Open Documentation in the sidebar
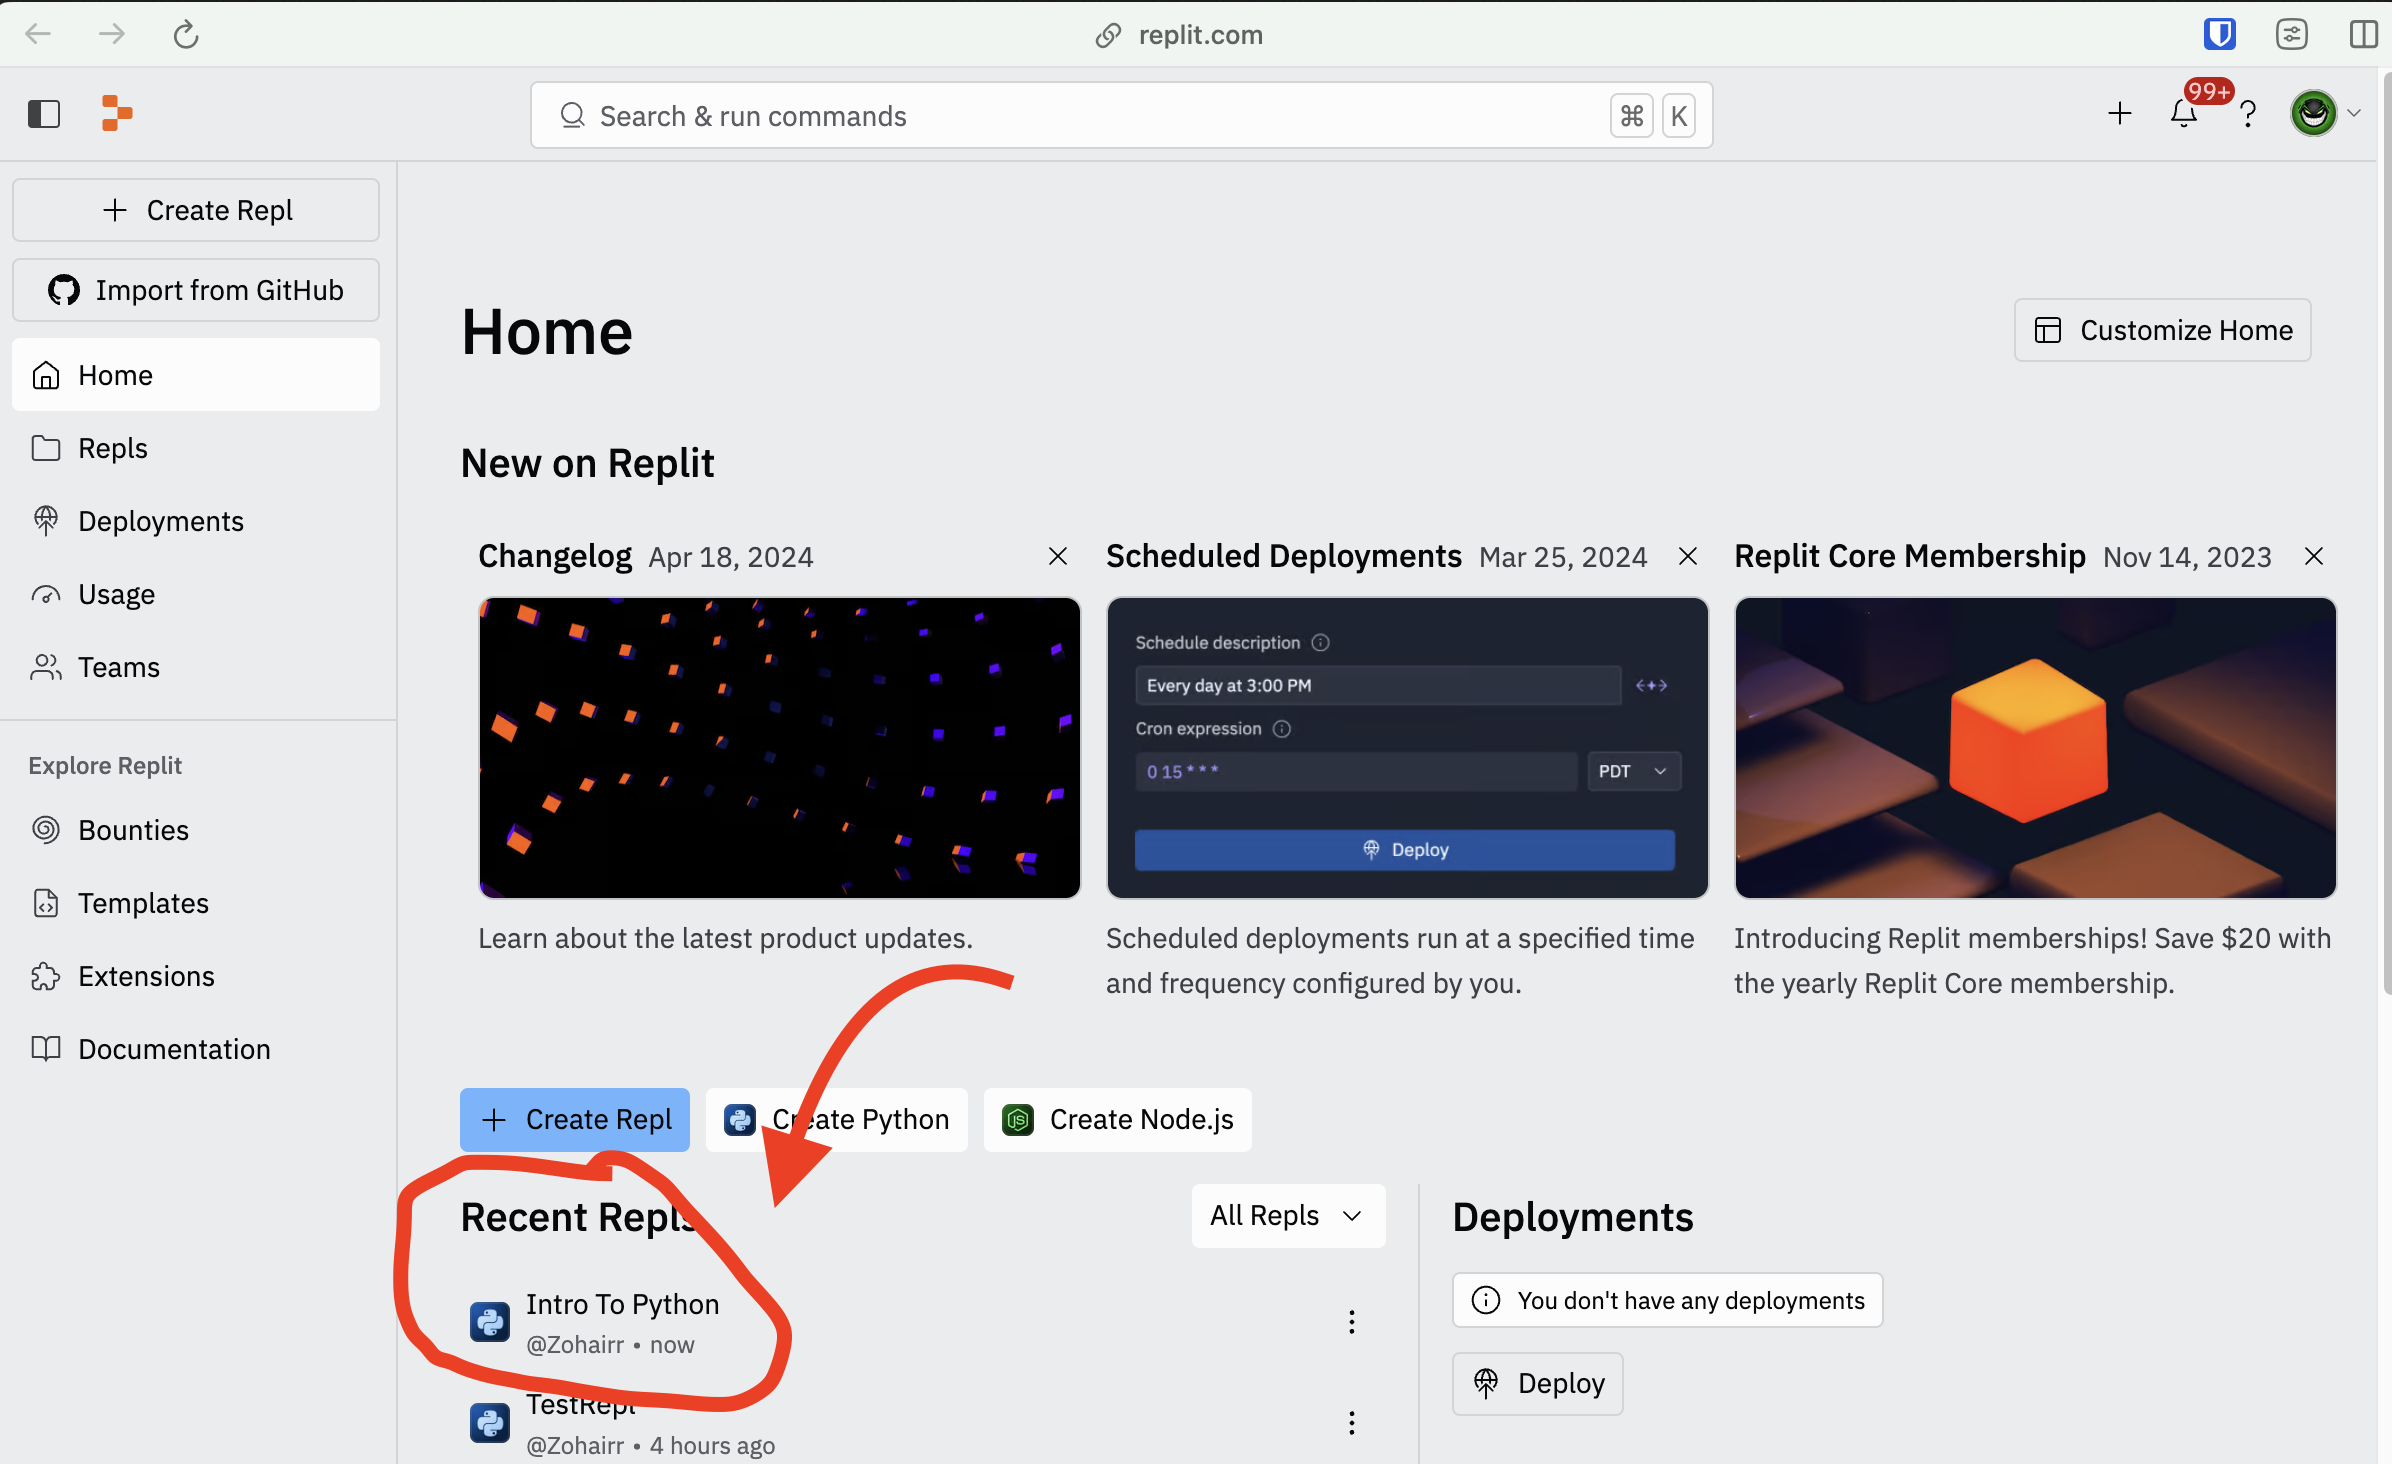Image resolution: width=2392 pixels, height=1464 pixels. [x=196, y=1049]
